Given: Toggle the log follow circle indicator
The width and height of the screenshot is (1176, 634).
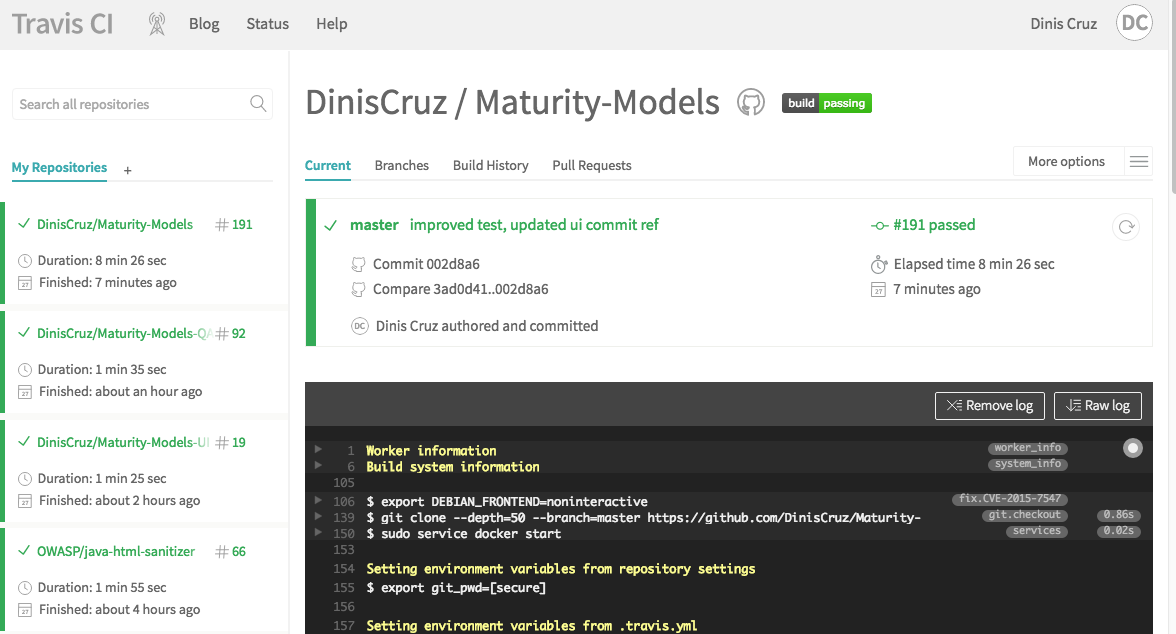Looking at the screenshot, I should [x=1133, y=448].
